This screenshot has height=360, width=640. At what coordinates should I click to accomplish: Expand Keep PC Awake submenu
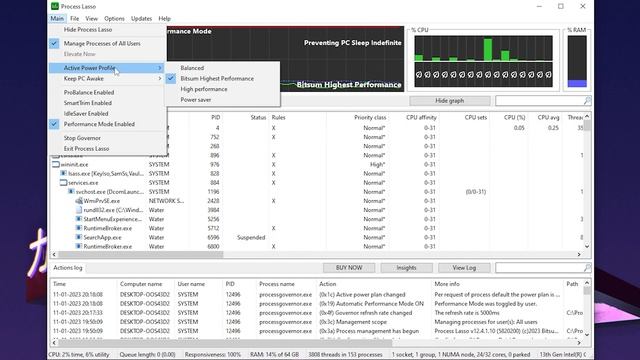coord(107,78)
